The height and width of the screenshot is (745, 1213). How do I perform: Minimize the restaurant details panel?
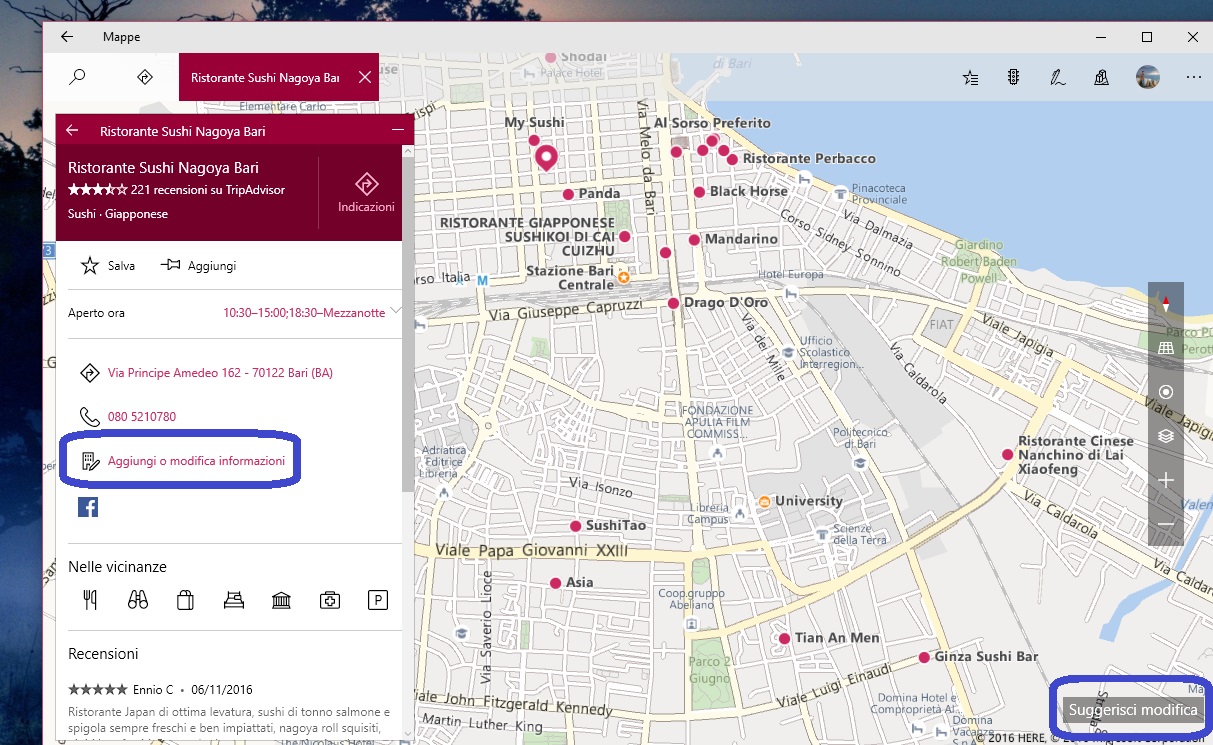tap(397, 131)
